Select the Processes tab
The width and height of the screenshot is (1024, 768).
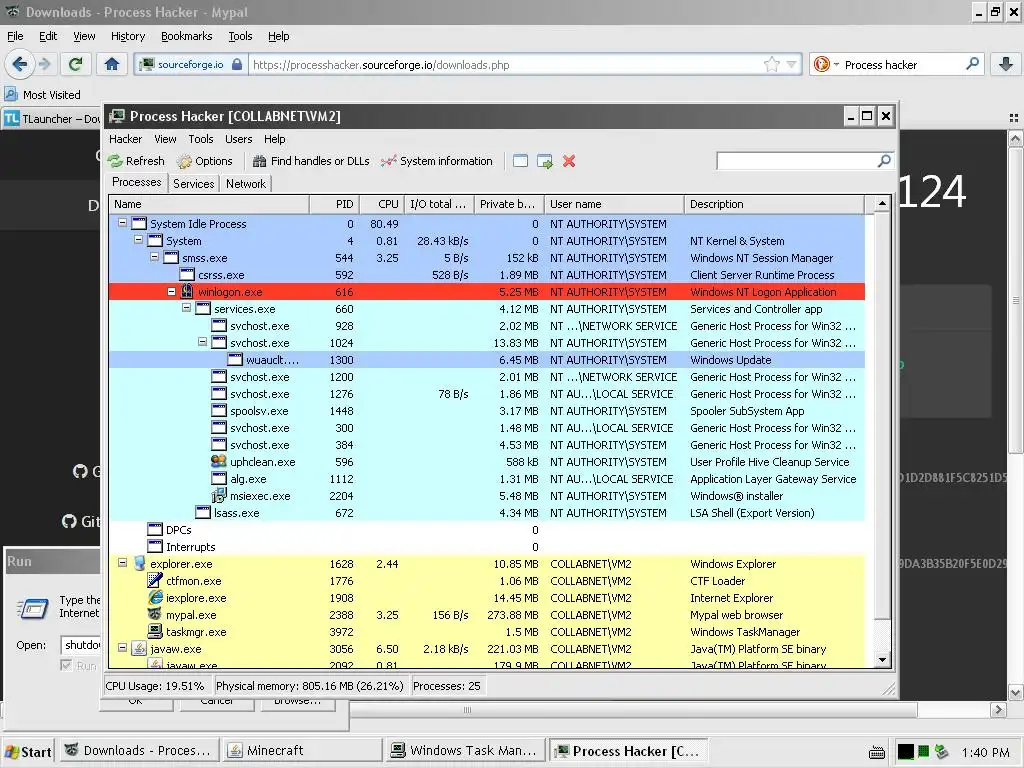tap(136, 182)
